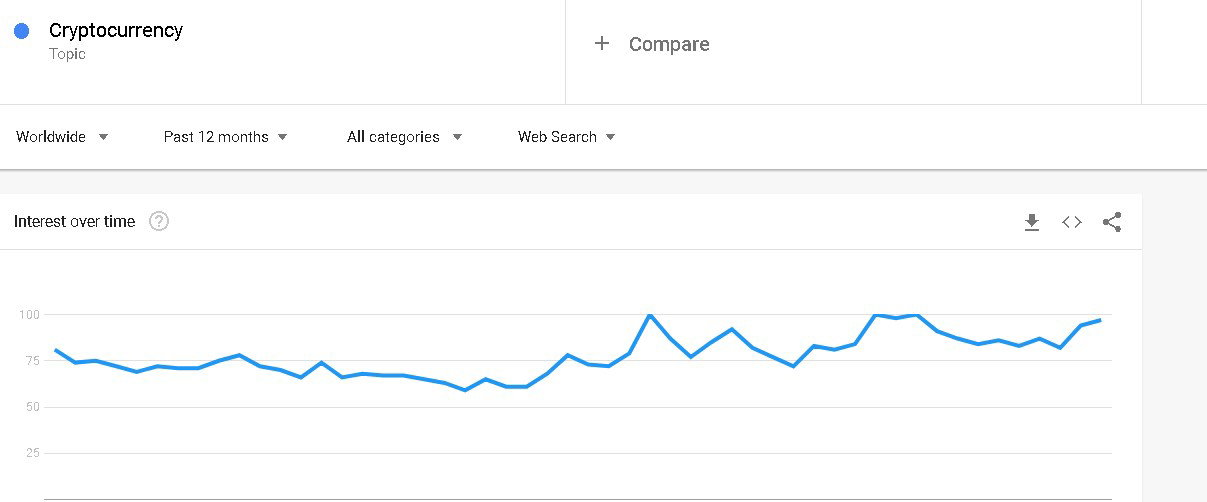
Task: Click the first data point of the trend line
Action: tap(56, 350)
